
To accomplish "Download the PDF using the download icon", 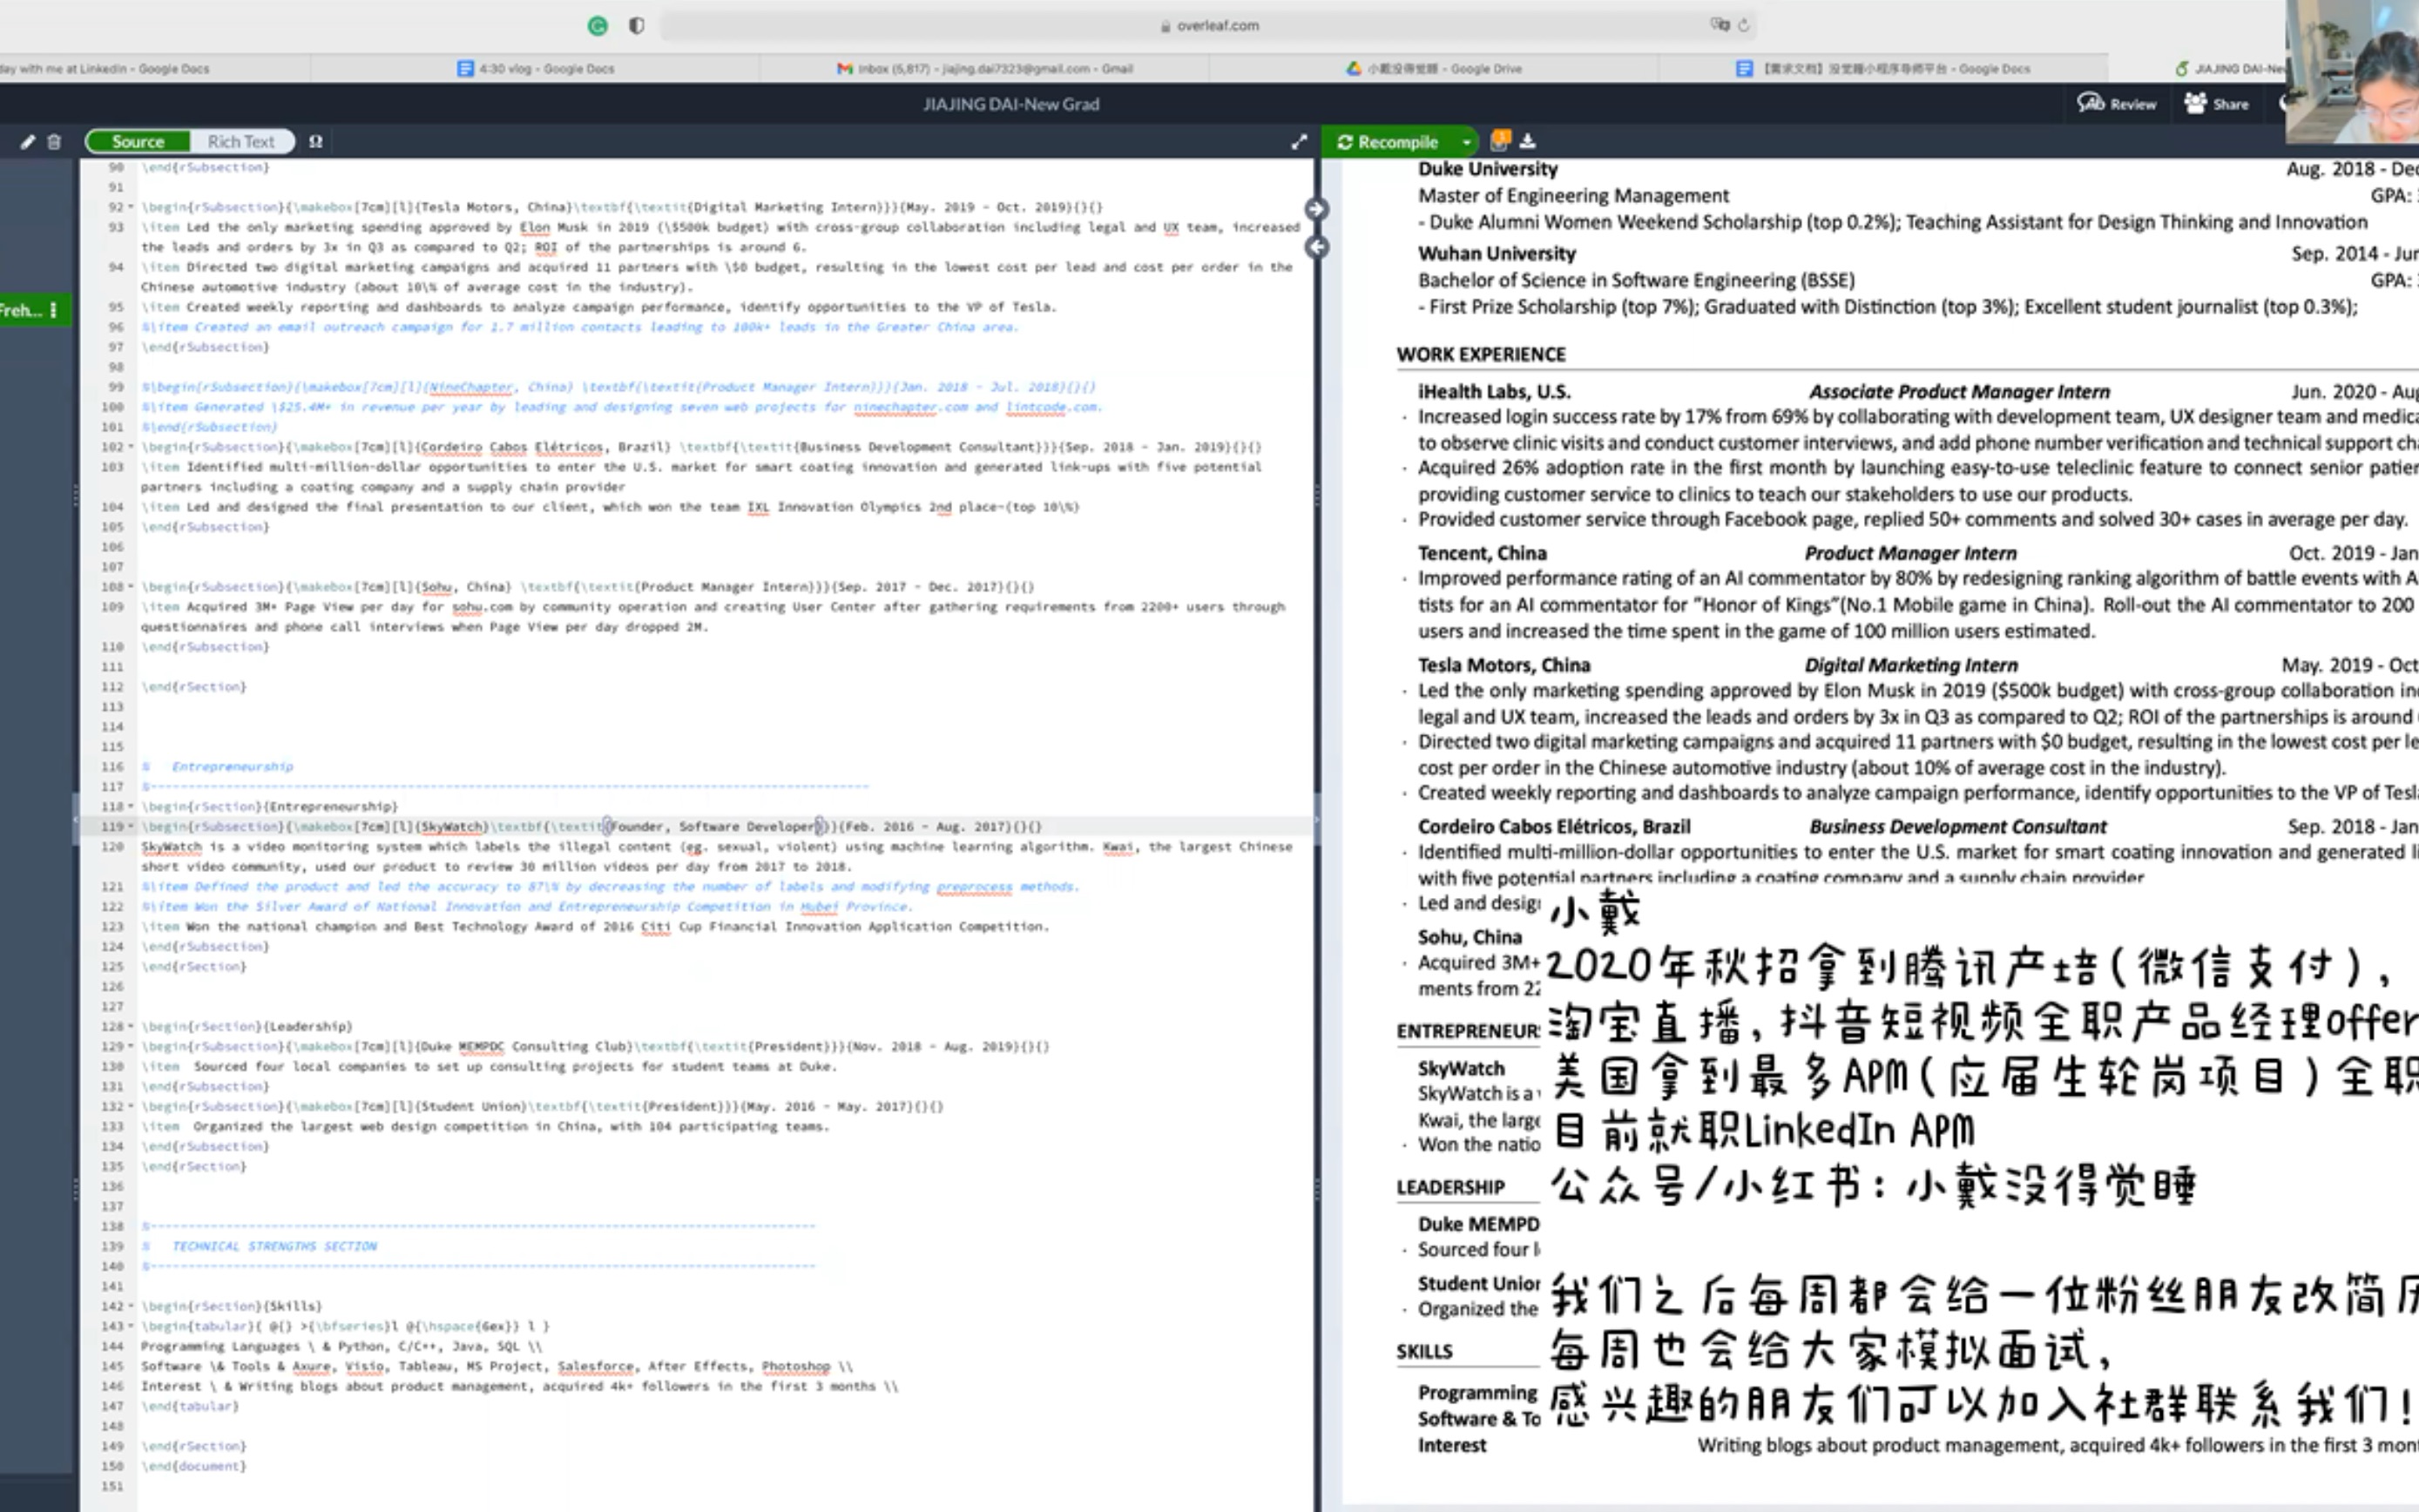I will [1528, 141].
